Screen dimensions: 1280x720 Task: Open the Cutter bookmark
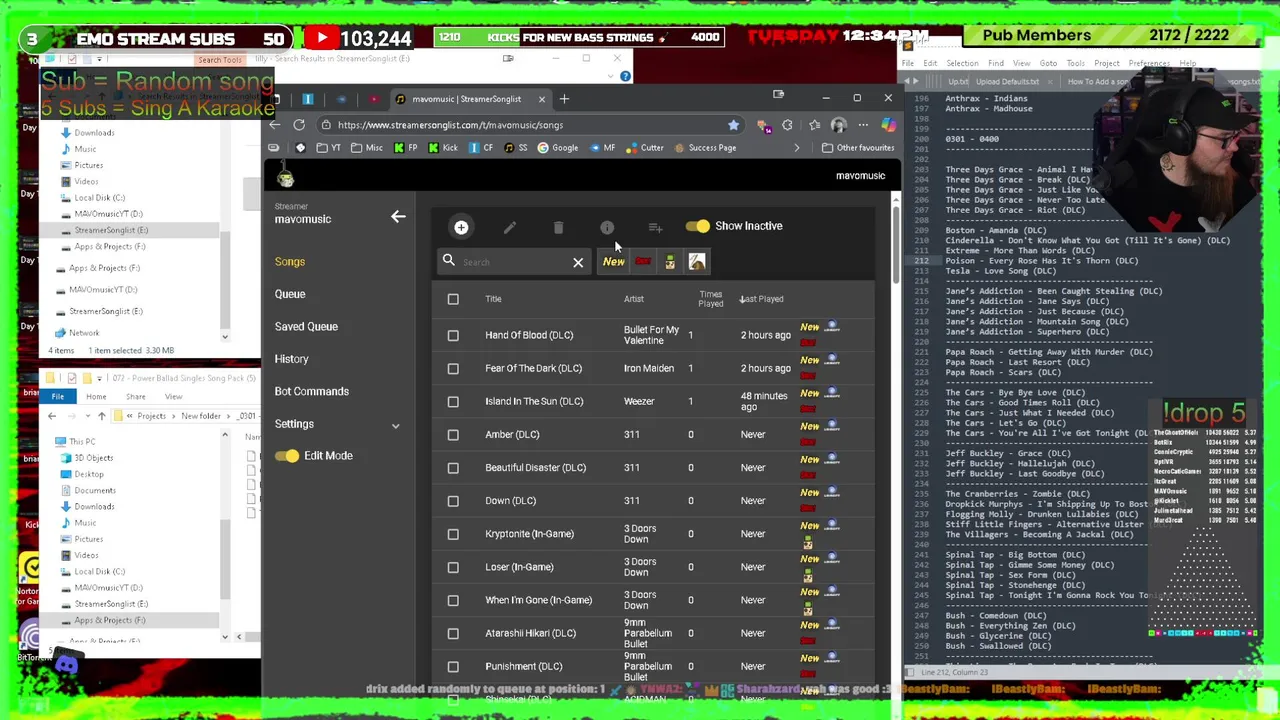click(x=645, y=148)
